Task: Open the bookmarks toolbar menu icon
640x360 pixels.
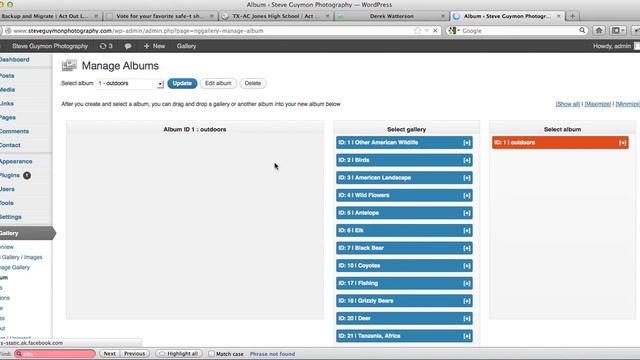Action: pyautogui.click(x=618, y=30)
